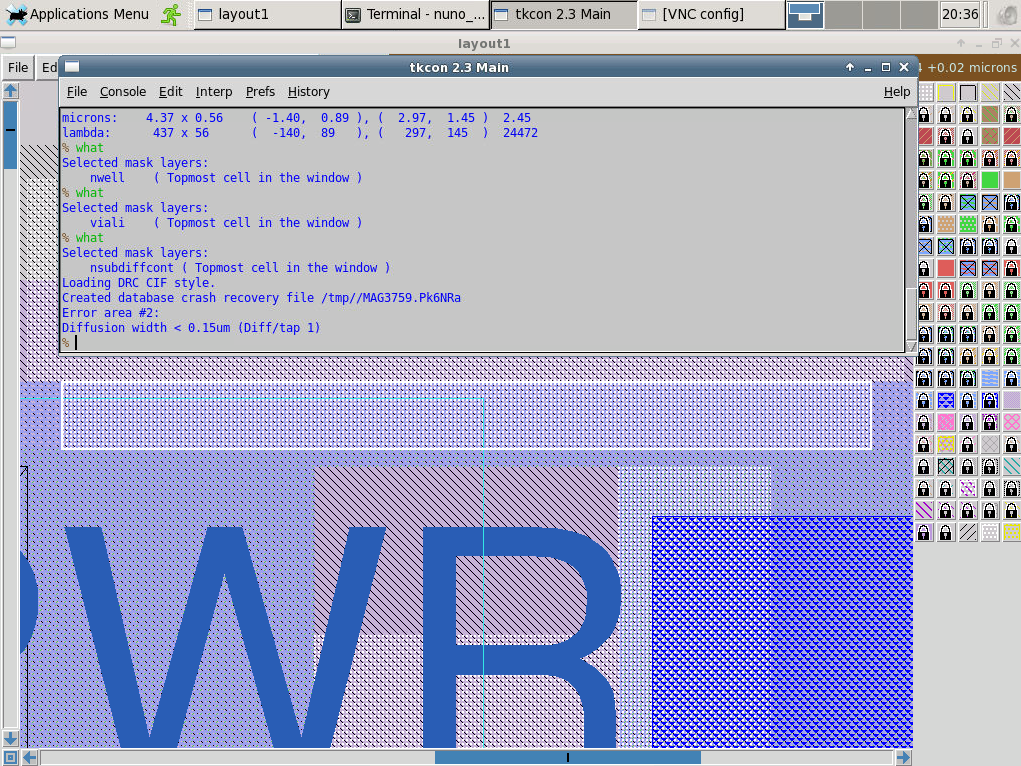Select the black outlined box layer icon
1021x766 pixels.
(968, 92)
